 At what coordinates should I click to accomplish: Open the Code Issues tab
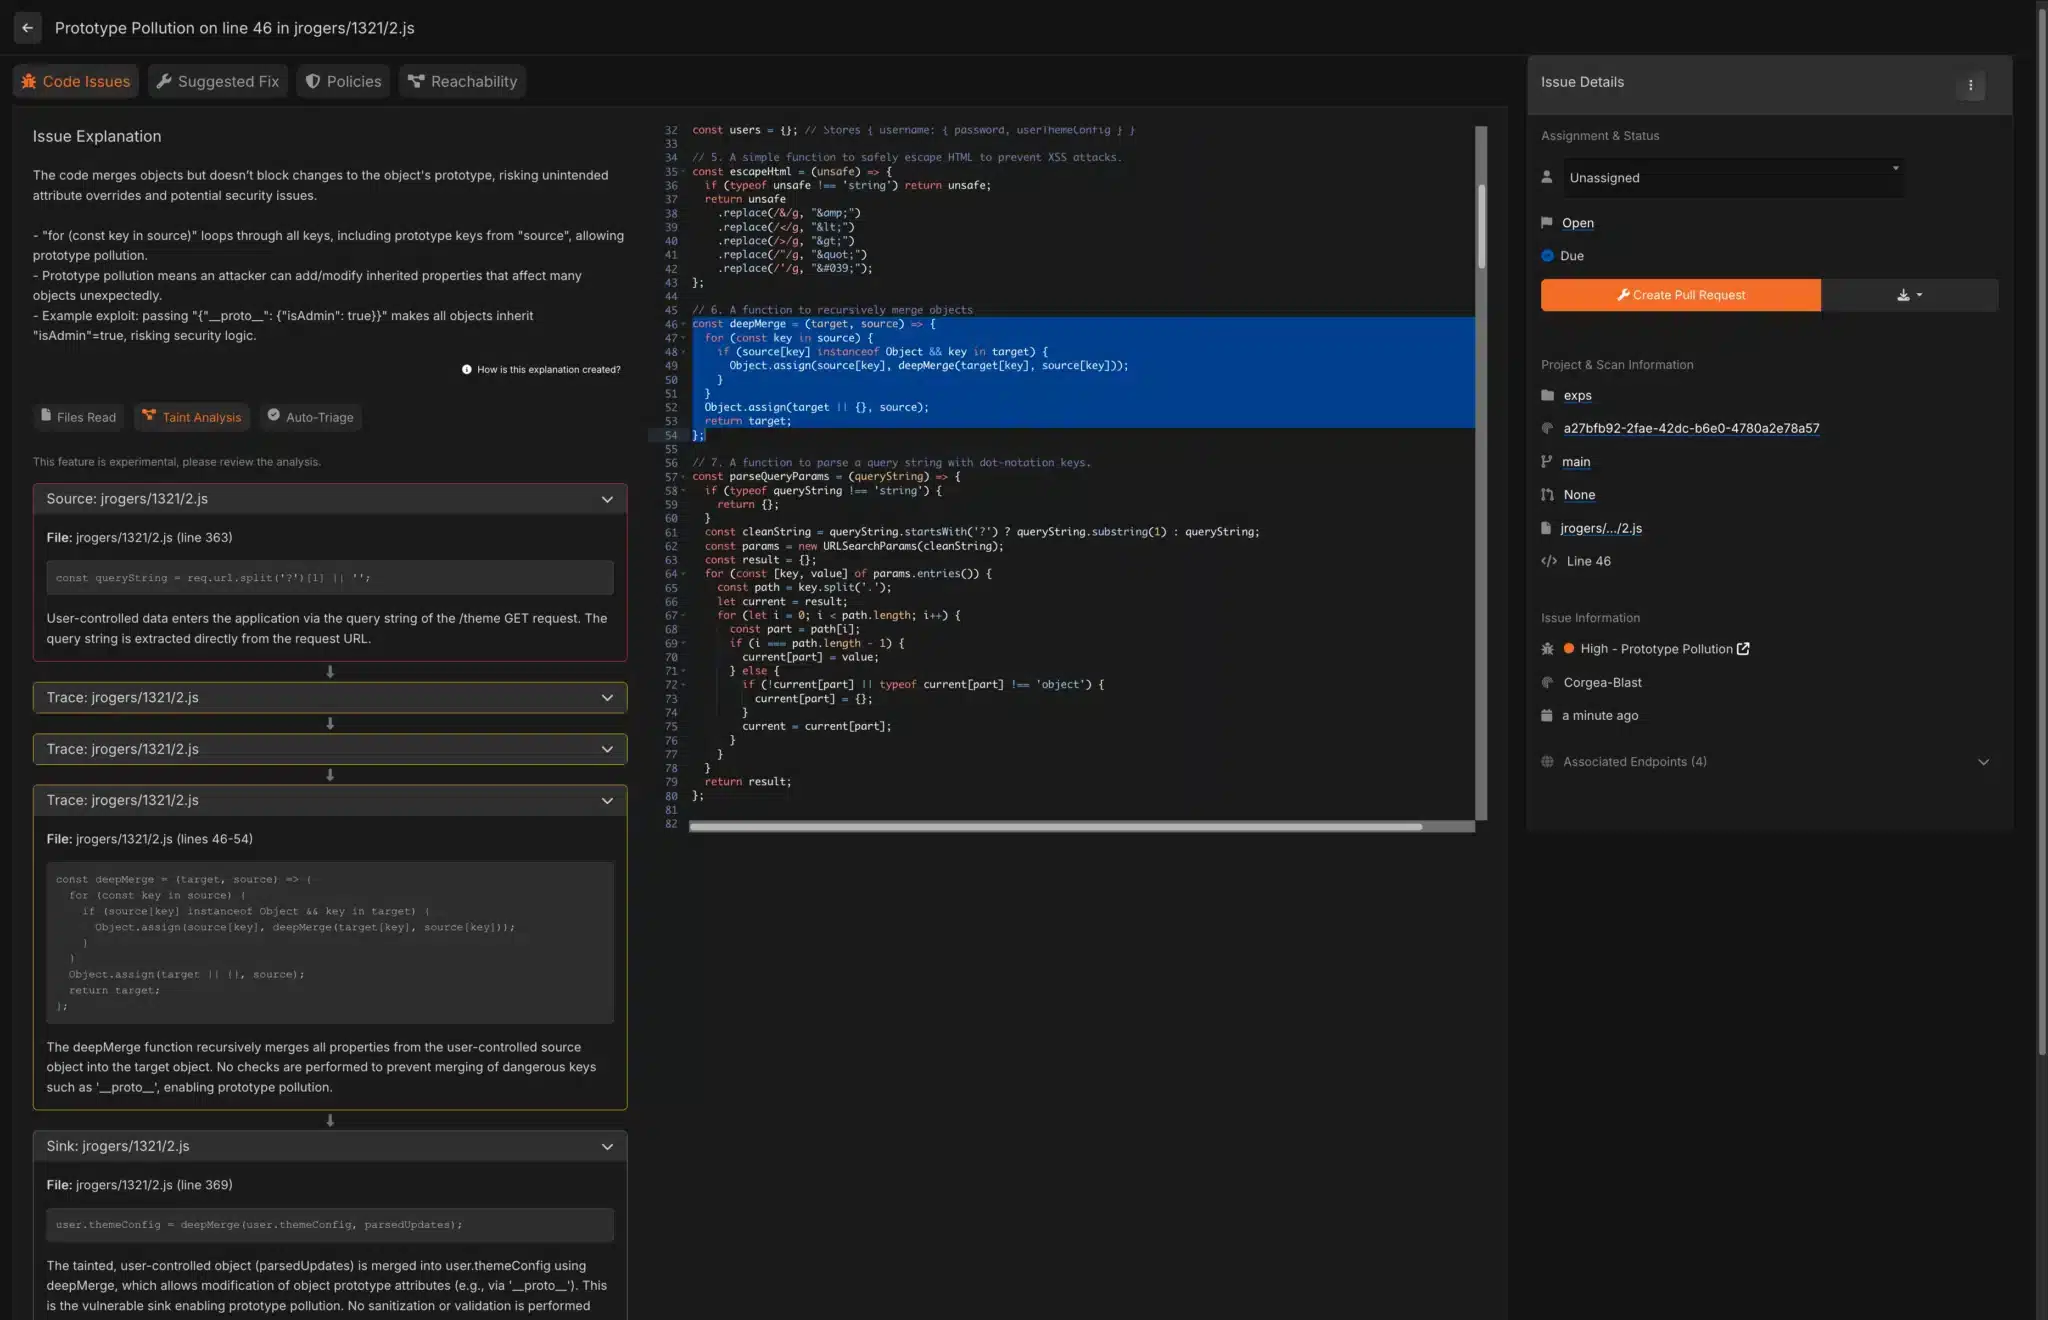click(76, 81)
